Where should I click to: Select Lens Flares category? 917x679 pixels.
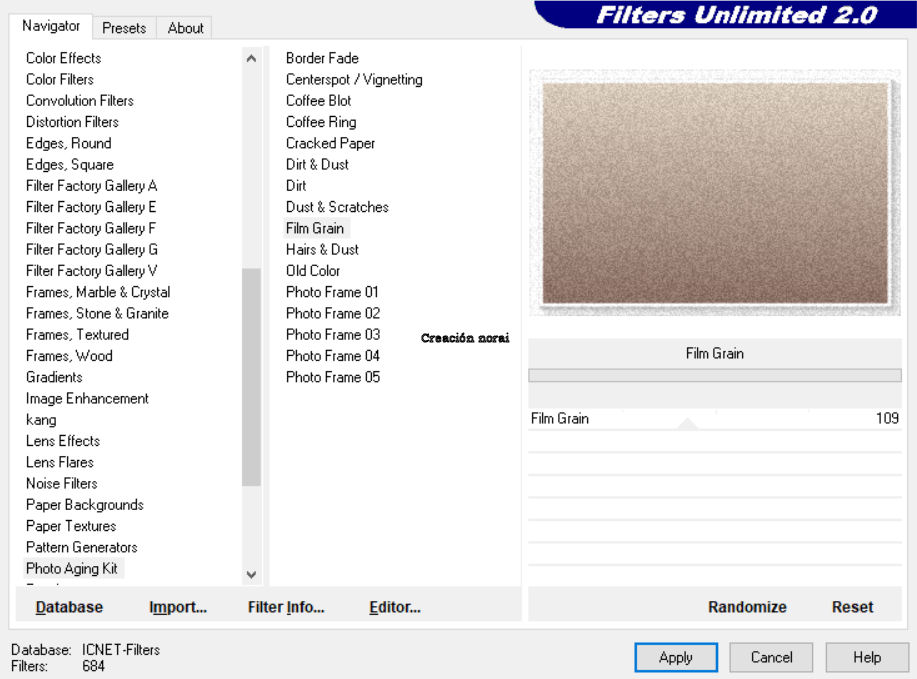point(60,462)
